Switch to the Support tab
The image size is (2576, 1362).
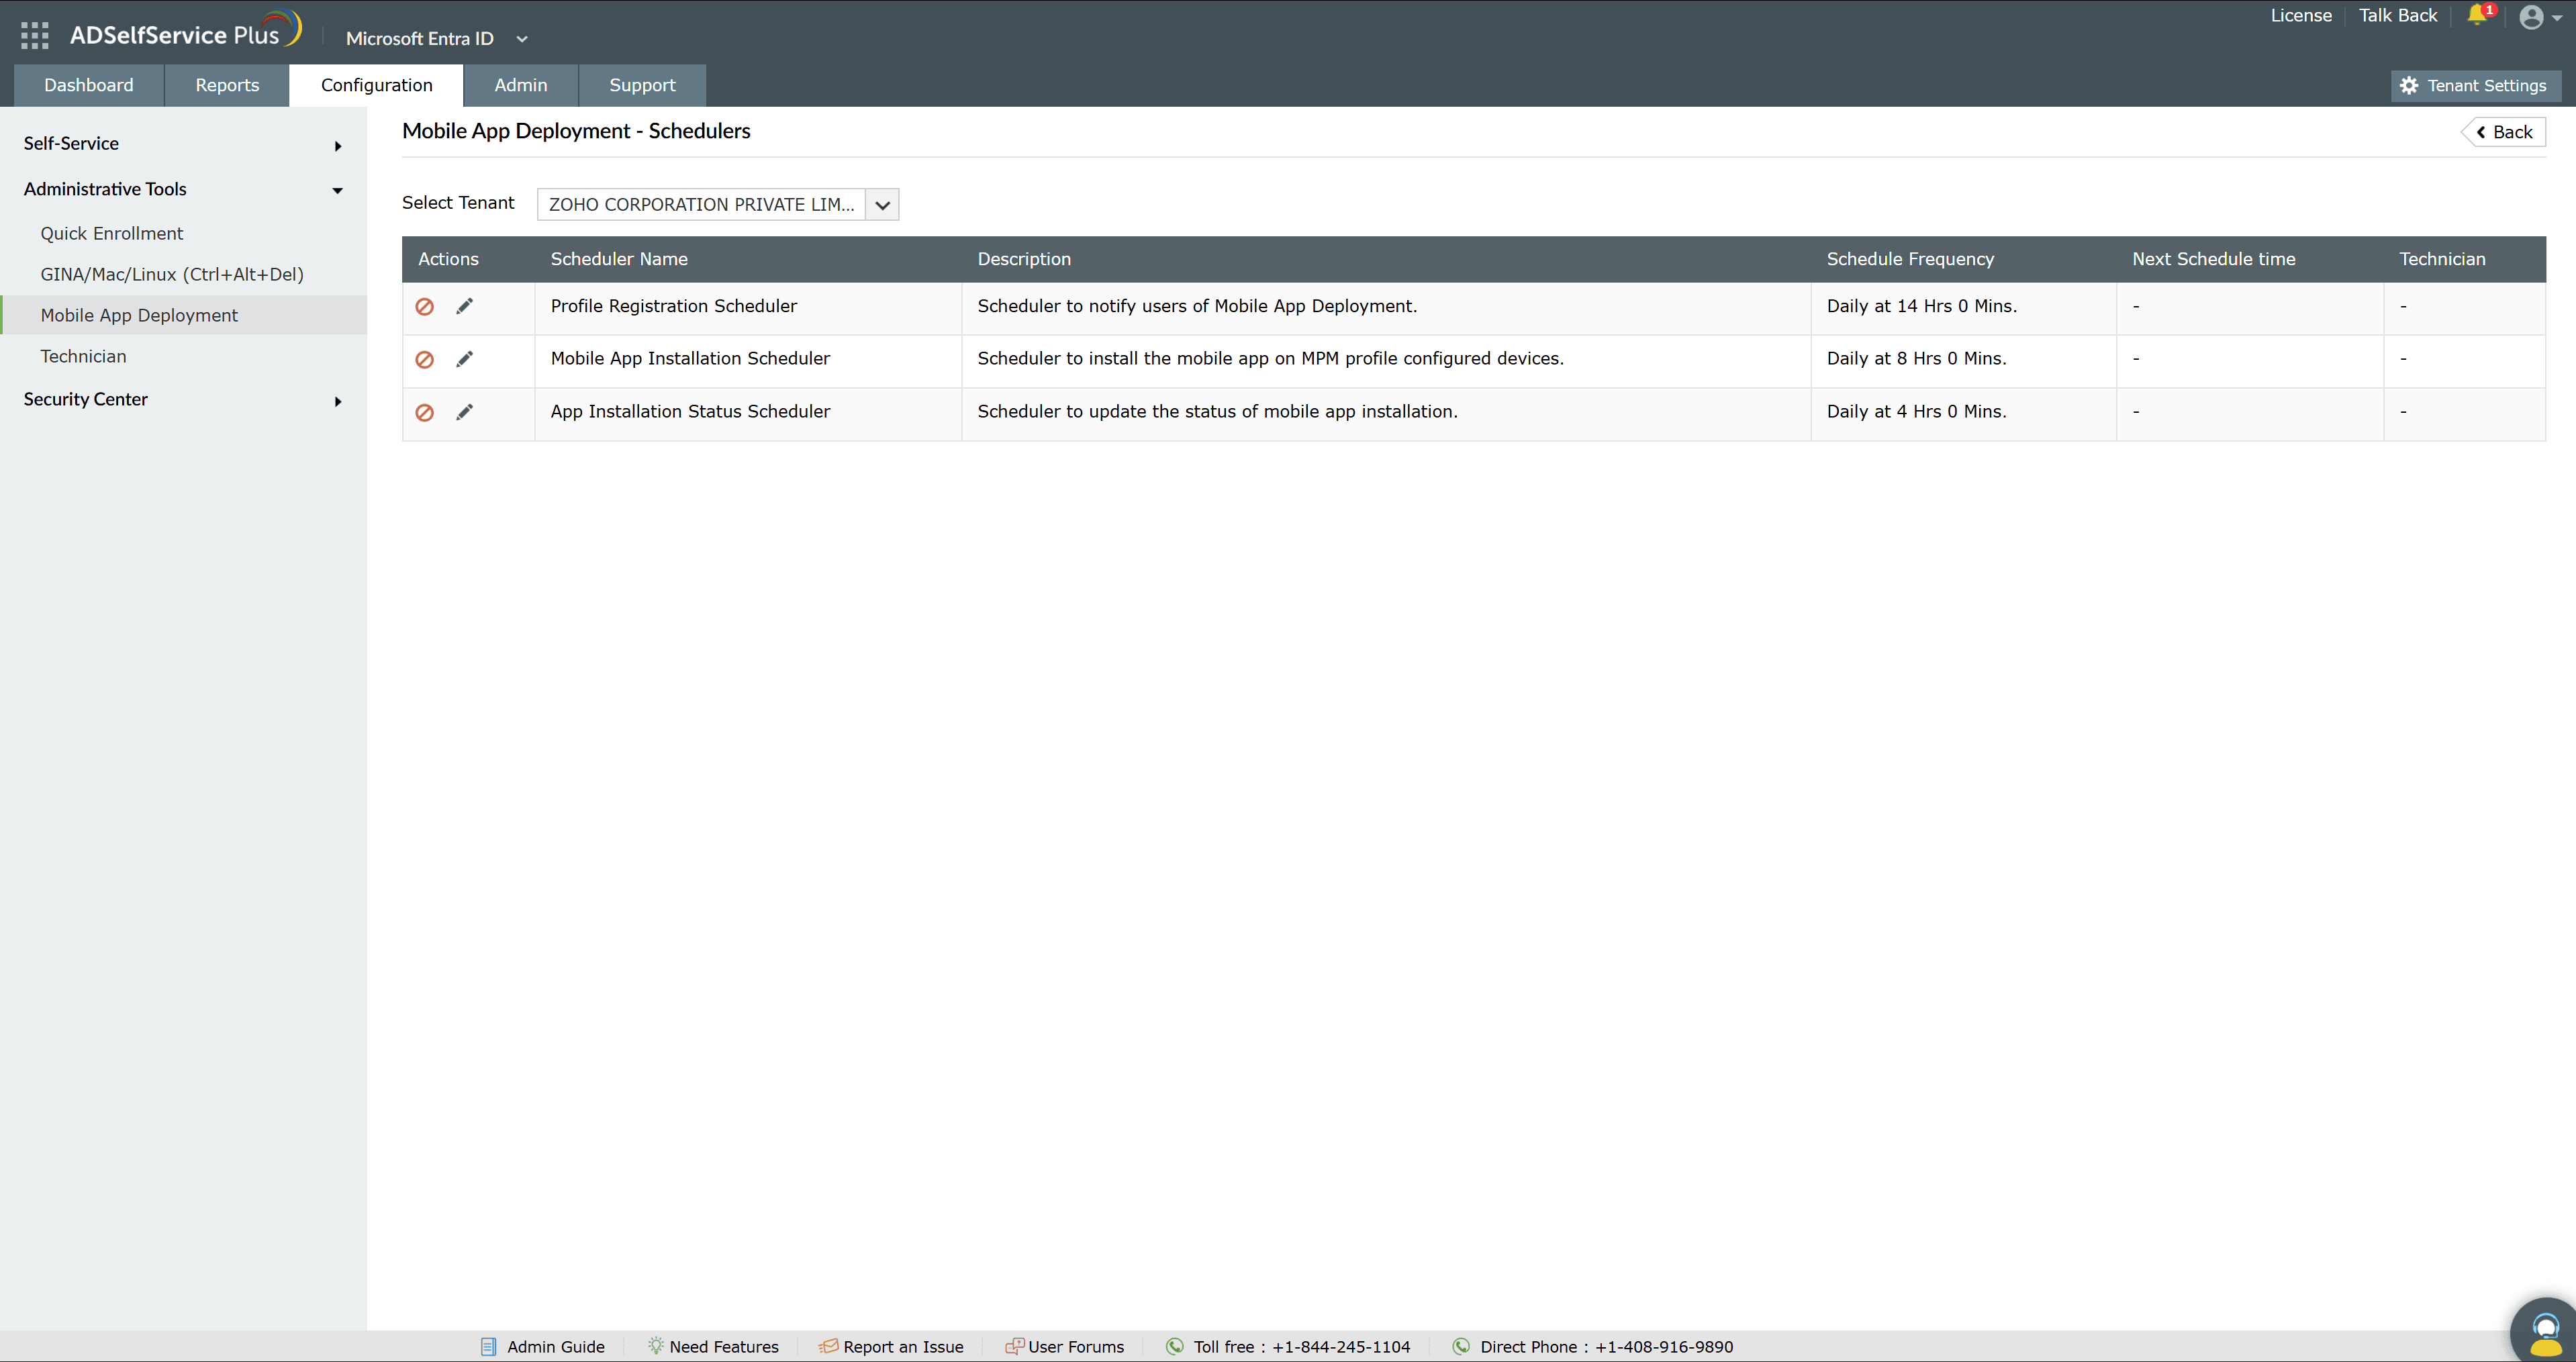point(642,86)
